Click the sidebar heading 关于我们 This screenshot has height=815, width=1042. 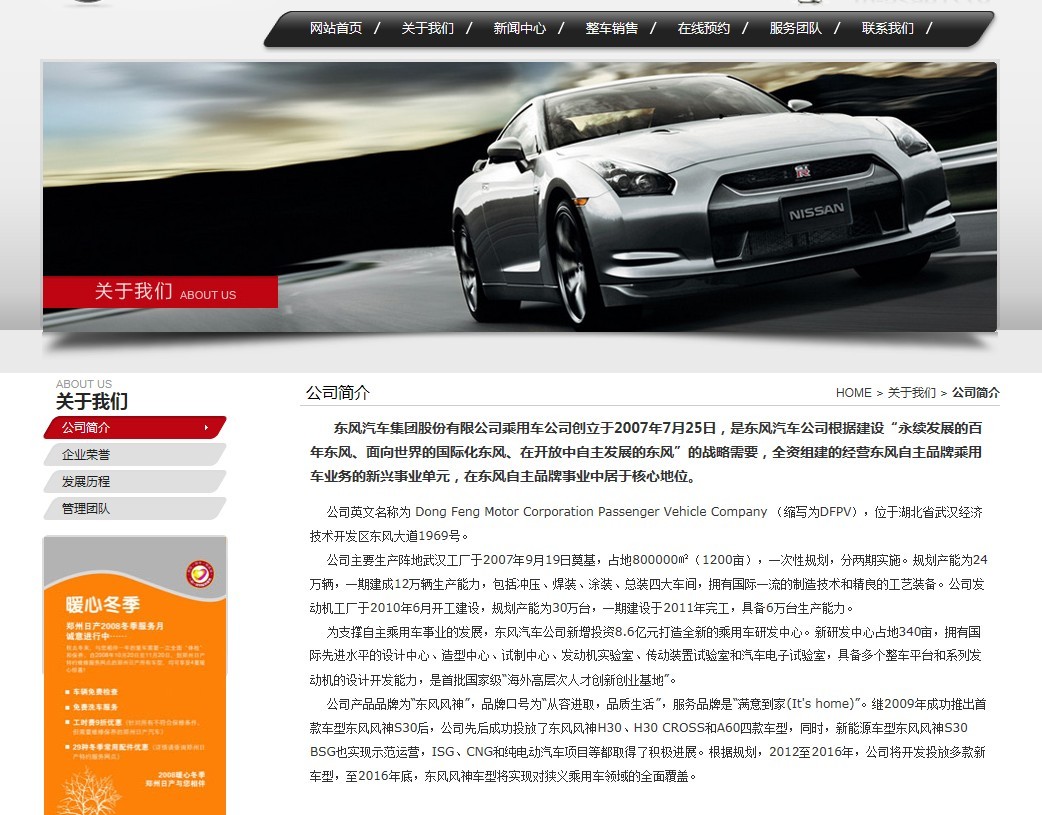tap(92, 402)
